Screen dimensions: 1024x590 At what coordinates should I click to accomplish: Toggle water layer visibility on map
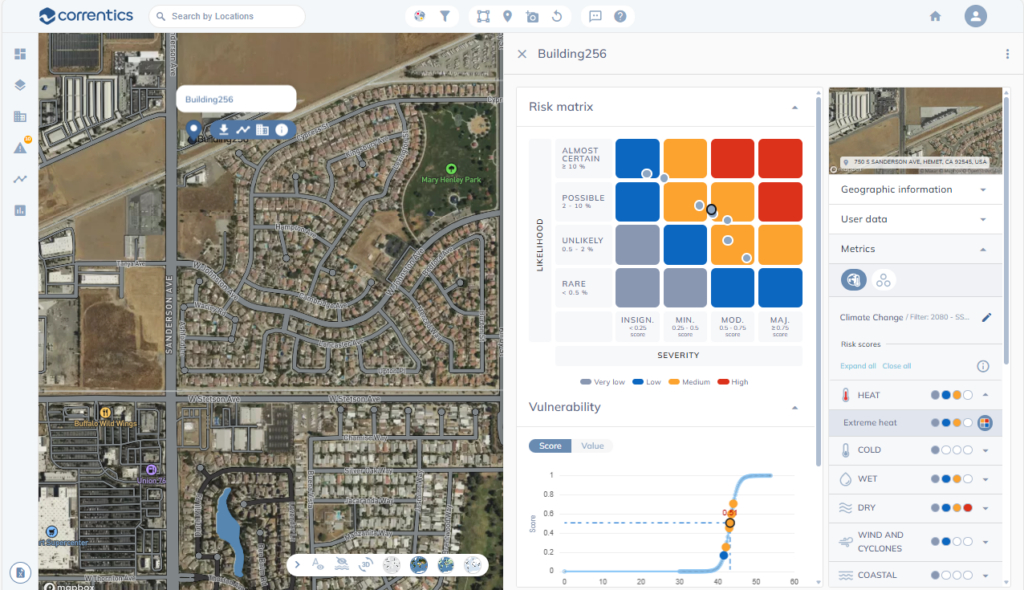pos(341,564)
